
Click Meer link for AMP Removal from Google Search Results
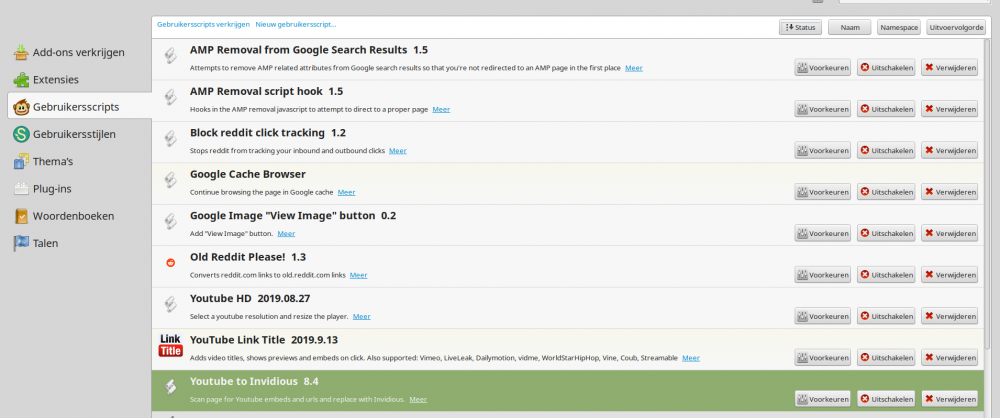(634, 68)
